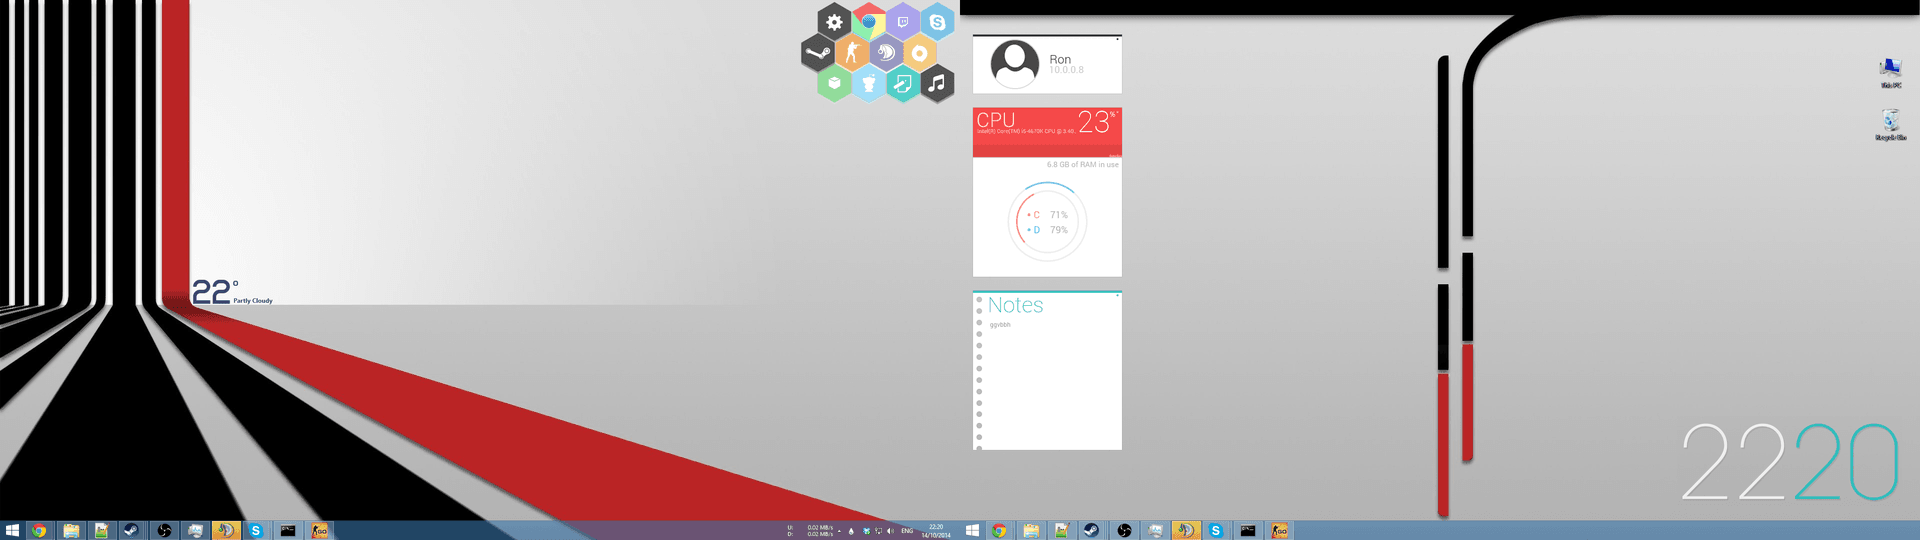Launch Origin from the hexagon launcher
The height and width of the screenshot is (540, 1920).
(920, 53)
